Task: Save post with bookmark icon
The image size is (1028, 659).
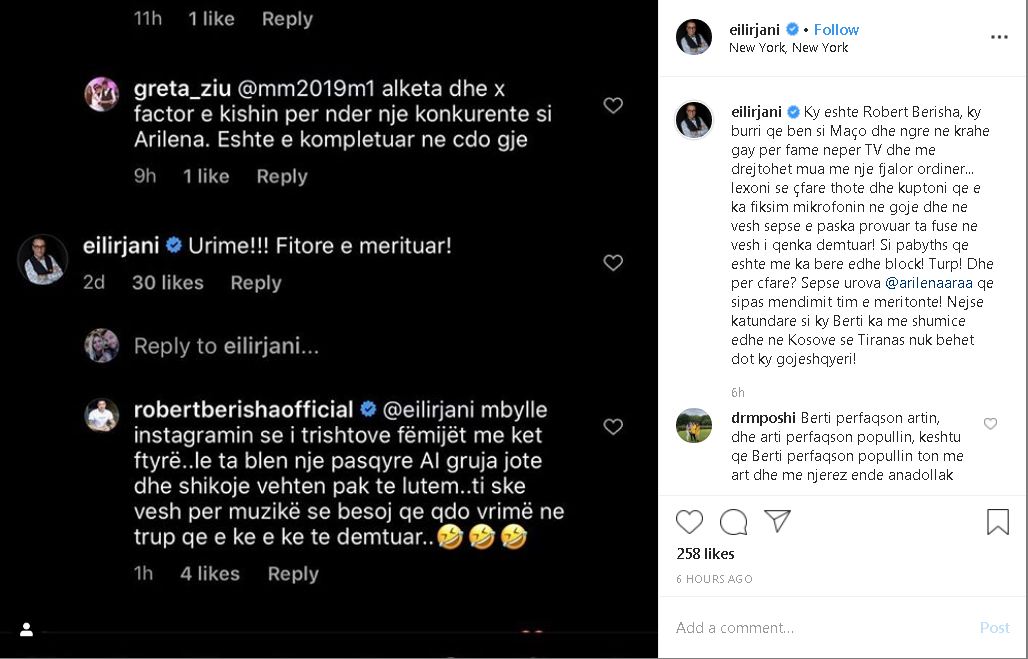Action: tap(998, 522)
